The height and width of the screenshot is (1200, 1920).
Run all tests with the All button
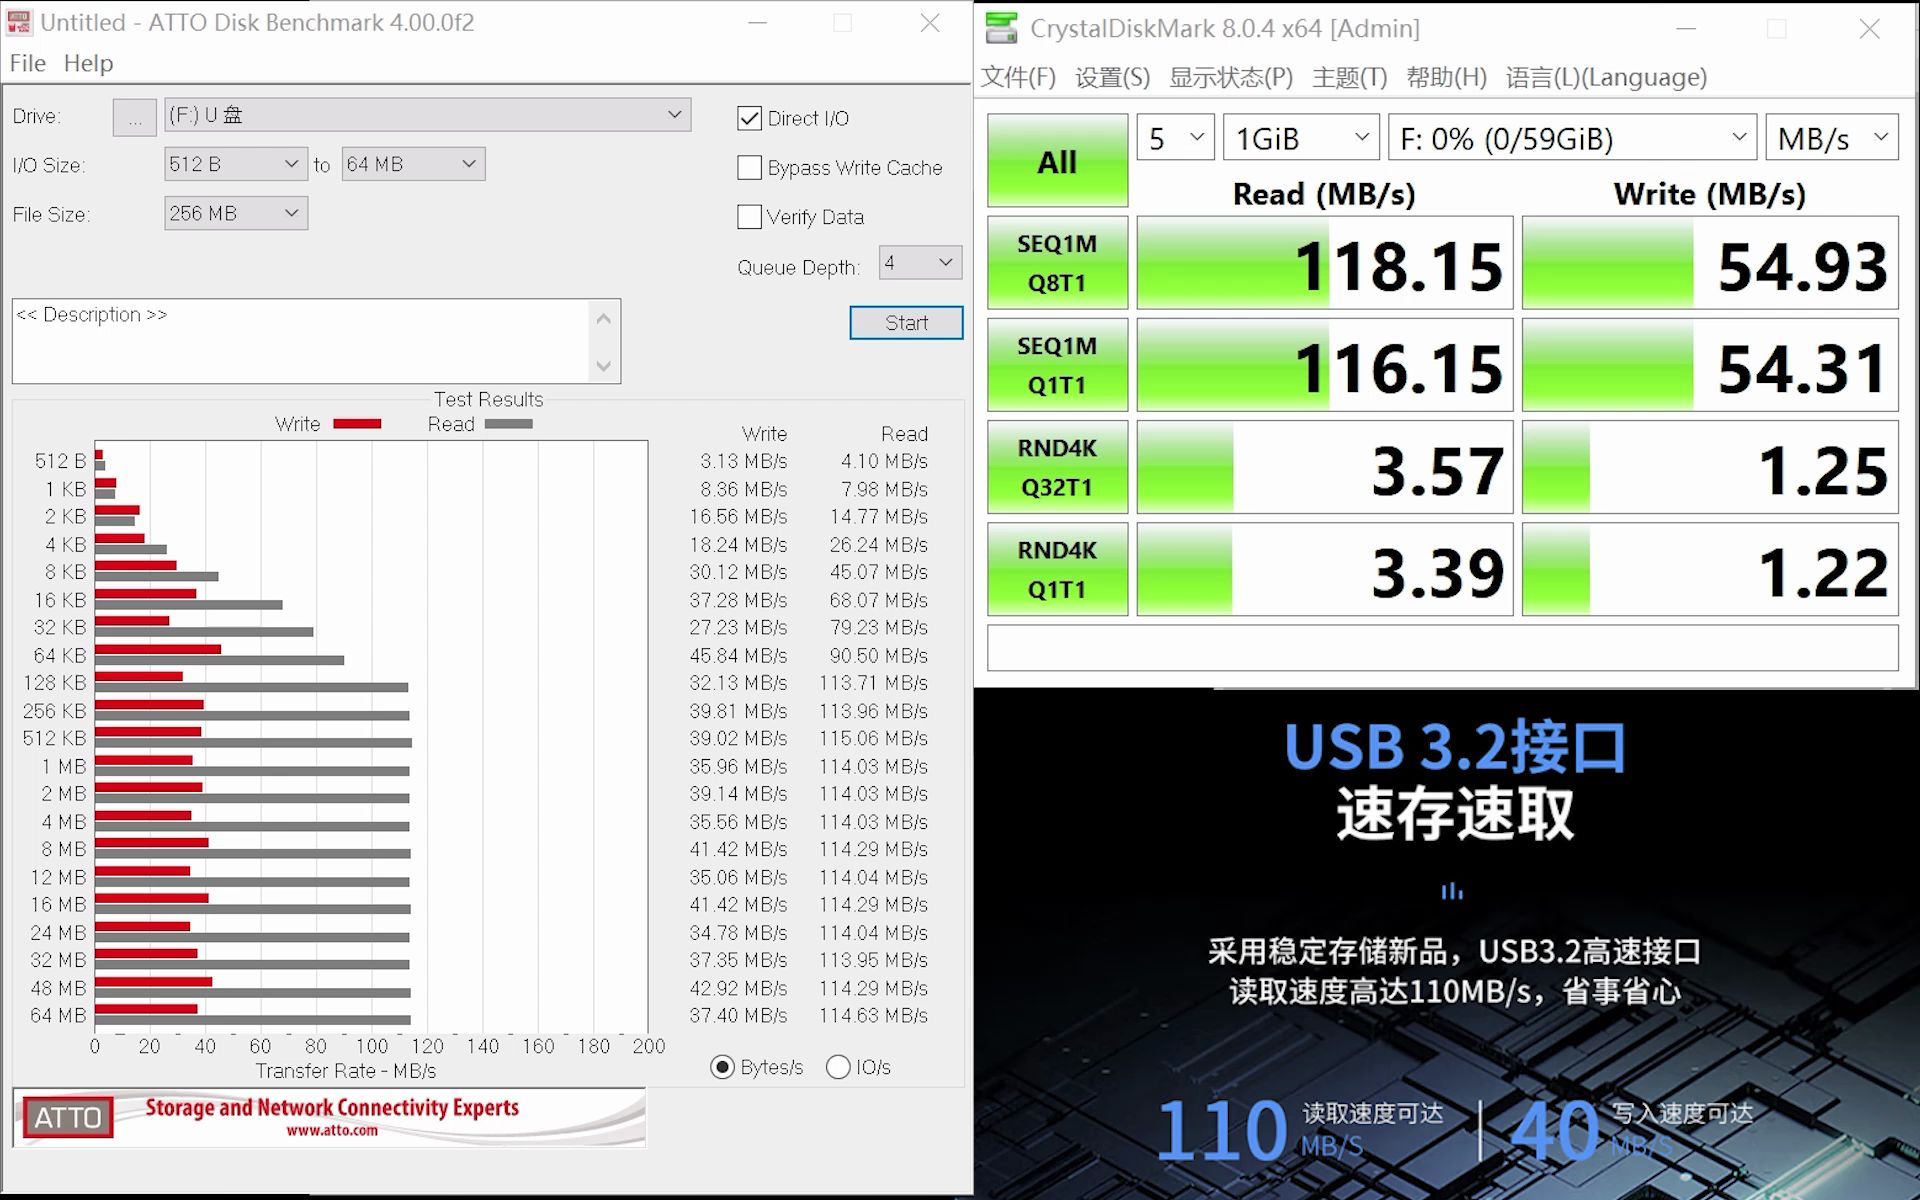click(x=1057, y=161)
